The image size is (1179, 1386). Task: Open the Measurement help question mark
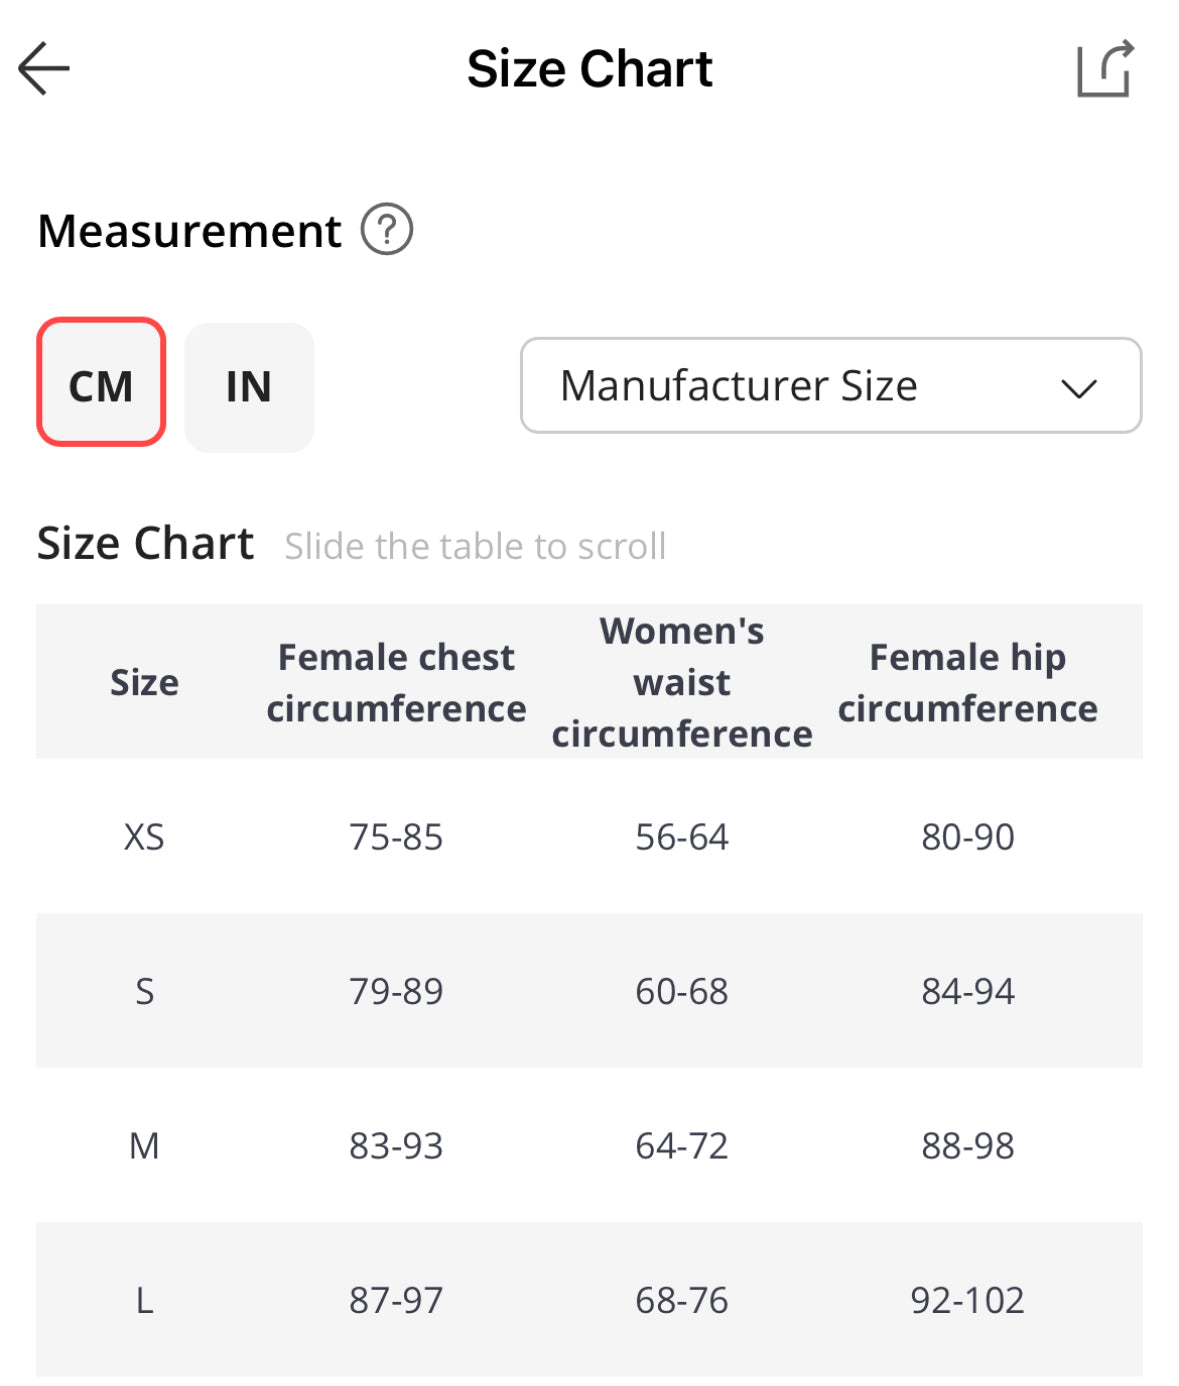pos(387,230)
